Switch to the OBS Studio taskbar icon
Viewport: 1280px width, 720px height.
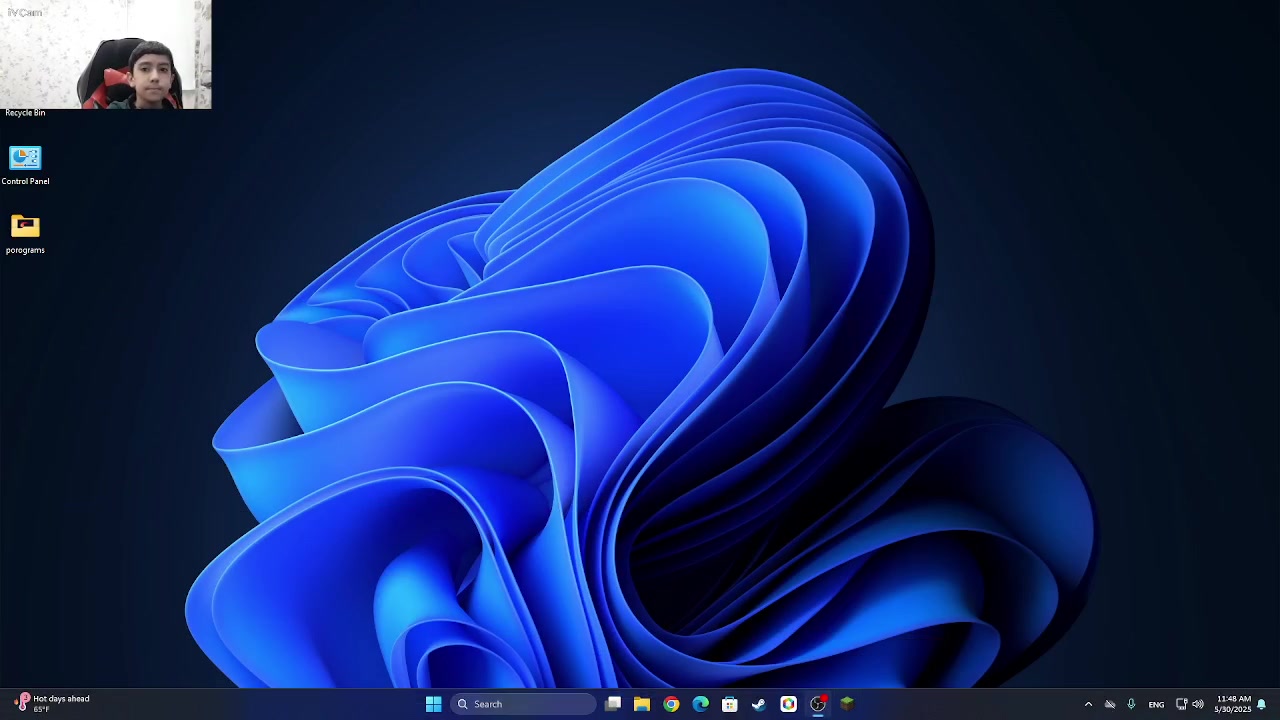tap(818, 704)
